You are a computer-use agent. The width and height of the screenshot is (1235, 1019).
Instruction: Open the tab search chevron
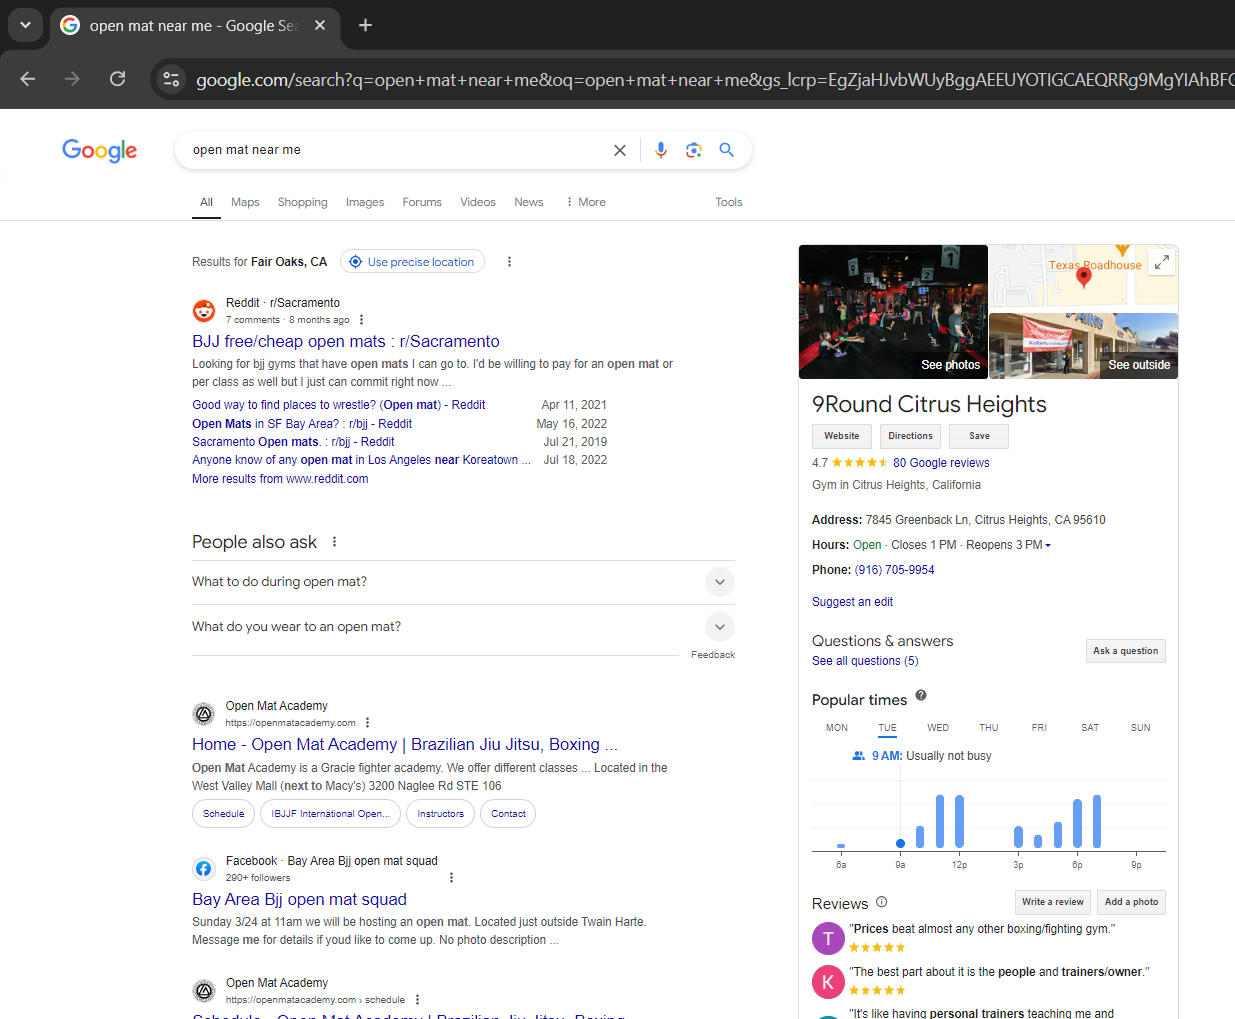25,25
